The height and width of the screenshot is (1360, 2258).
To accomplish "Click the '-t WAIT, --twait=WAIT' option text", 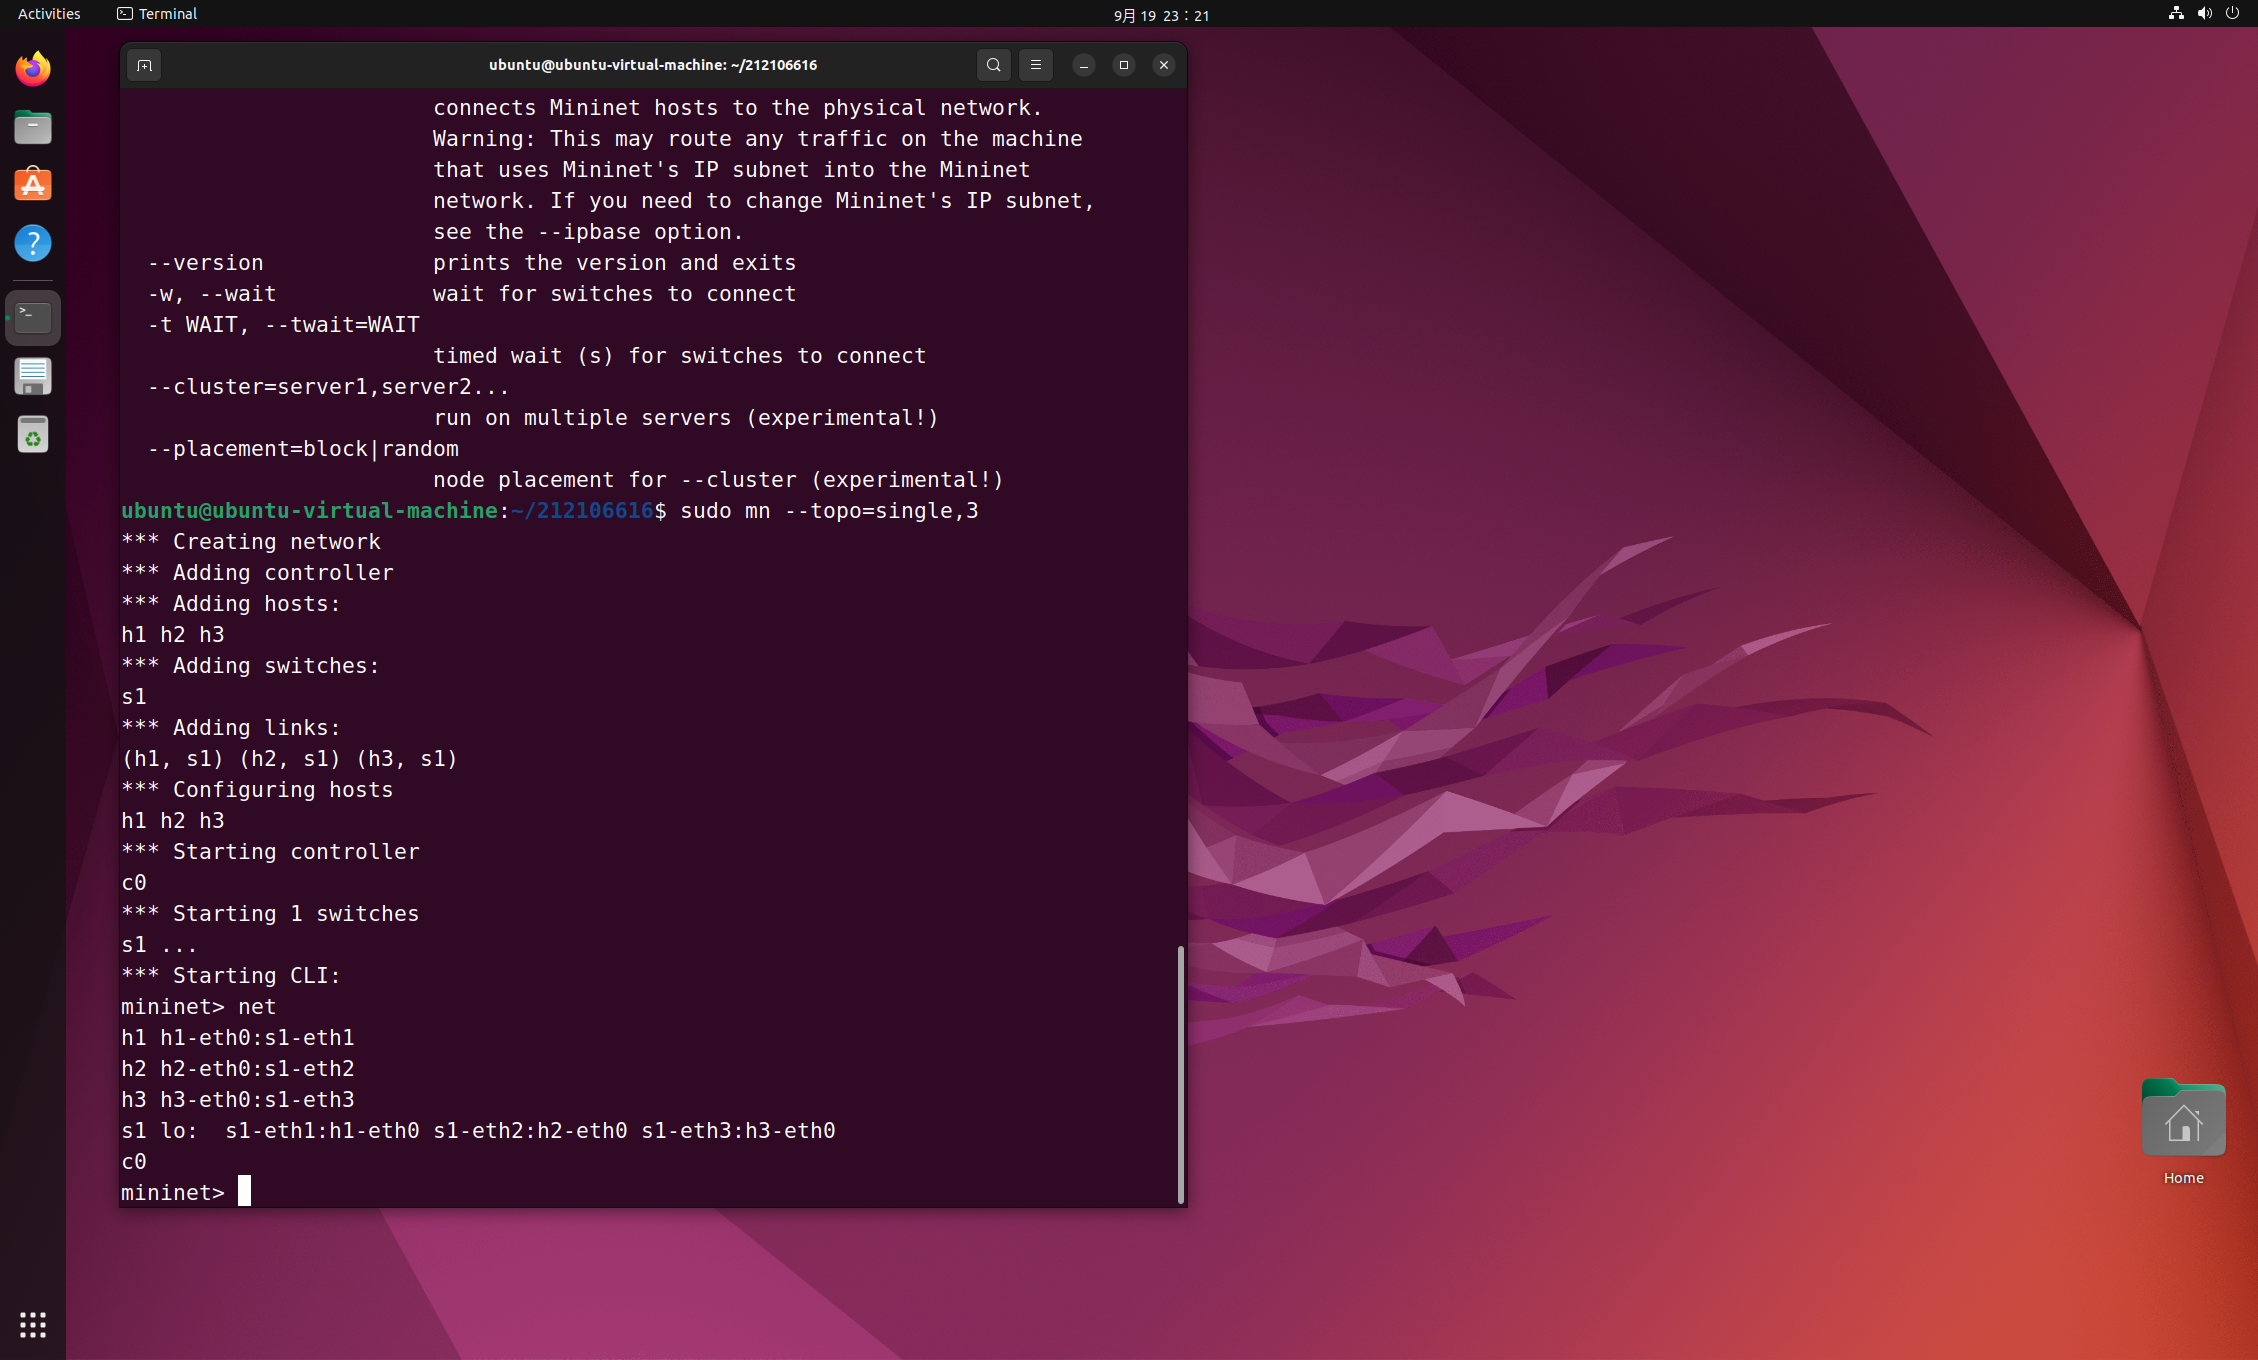I will click(x=284, y=325).
